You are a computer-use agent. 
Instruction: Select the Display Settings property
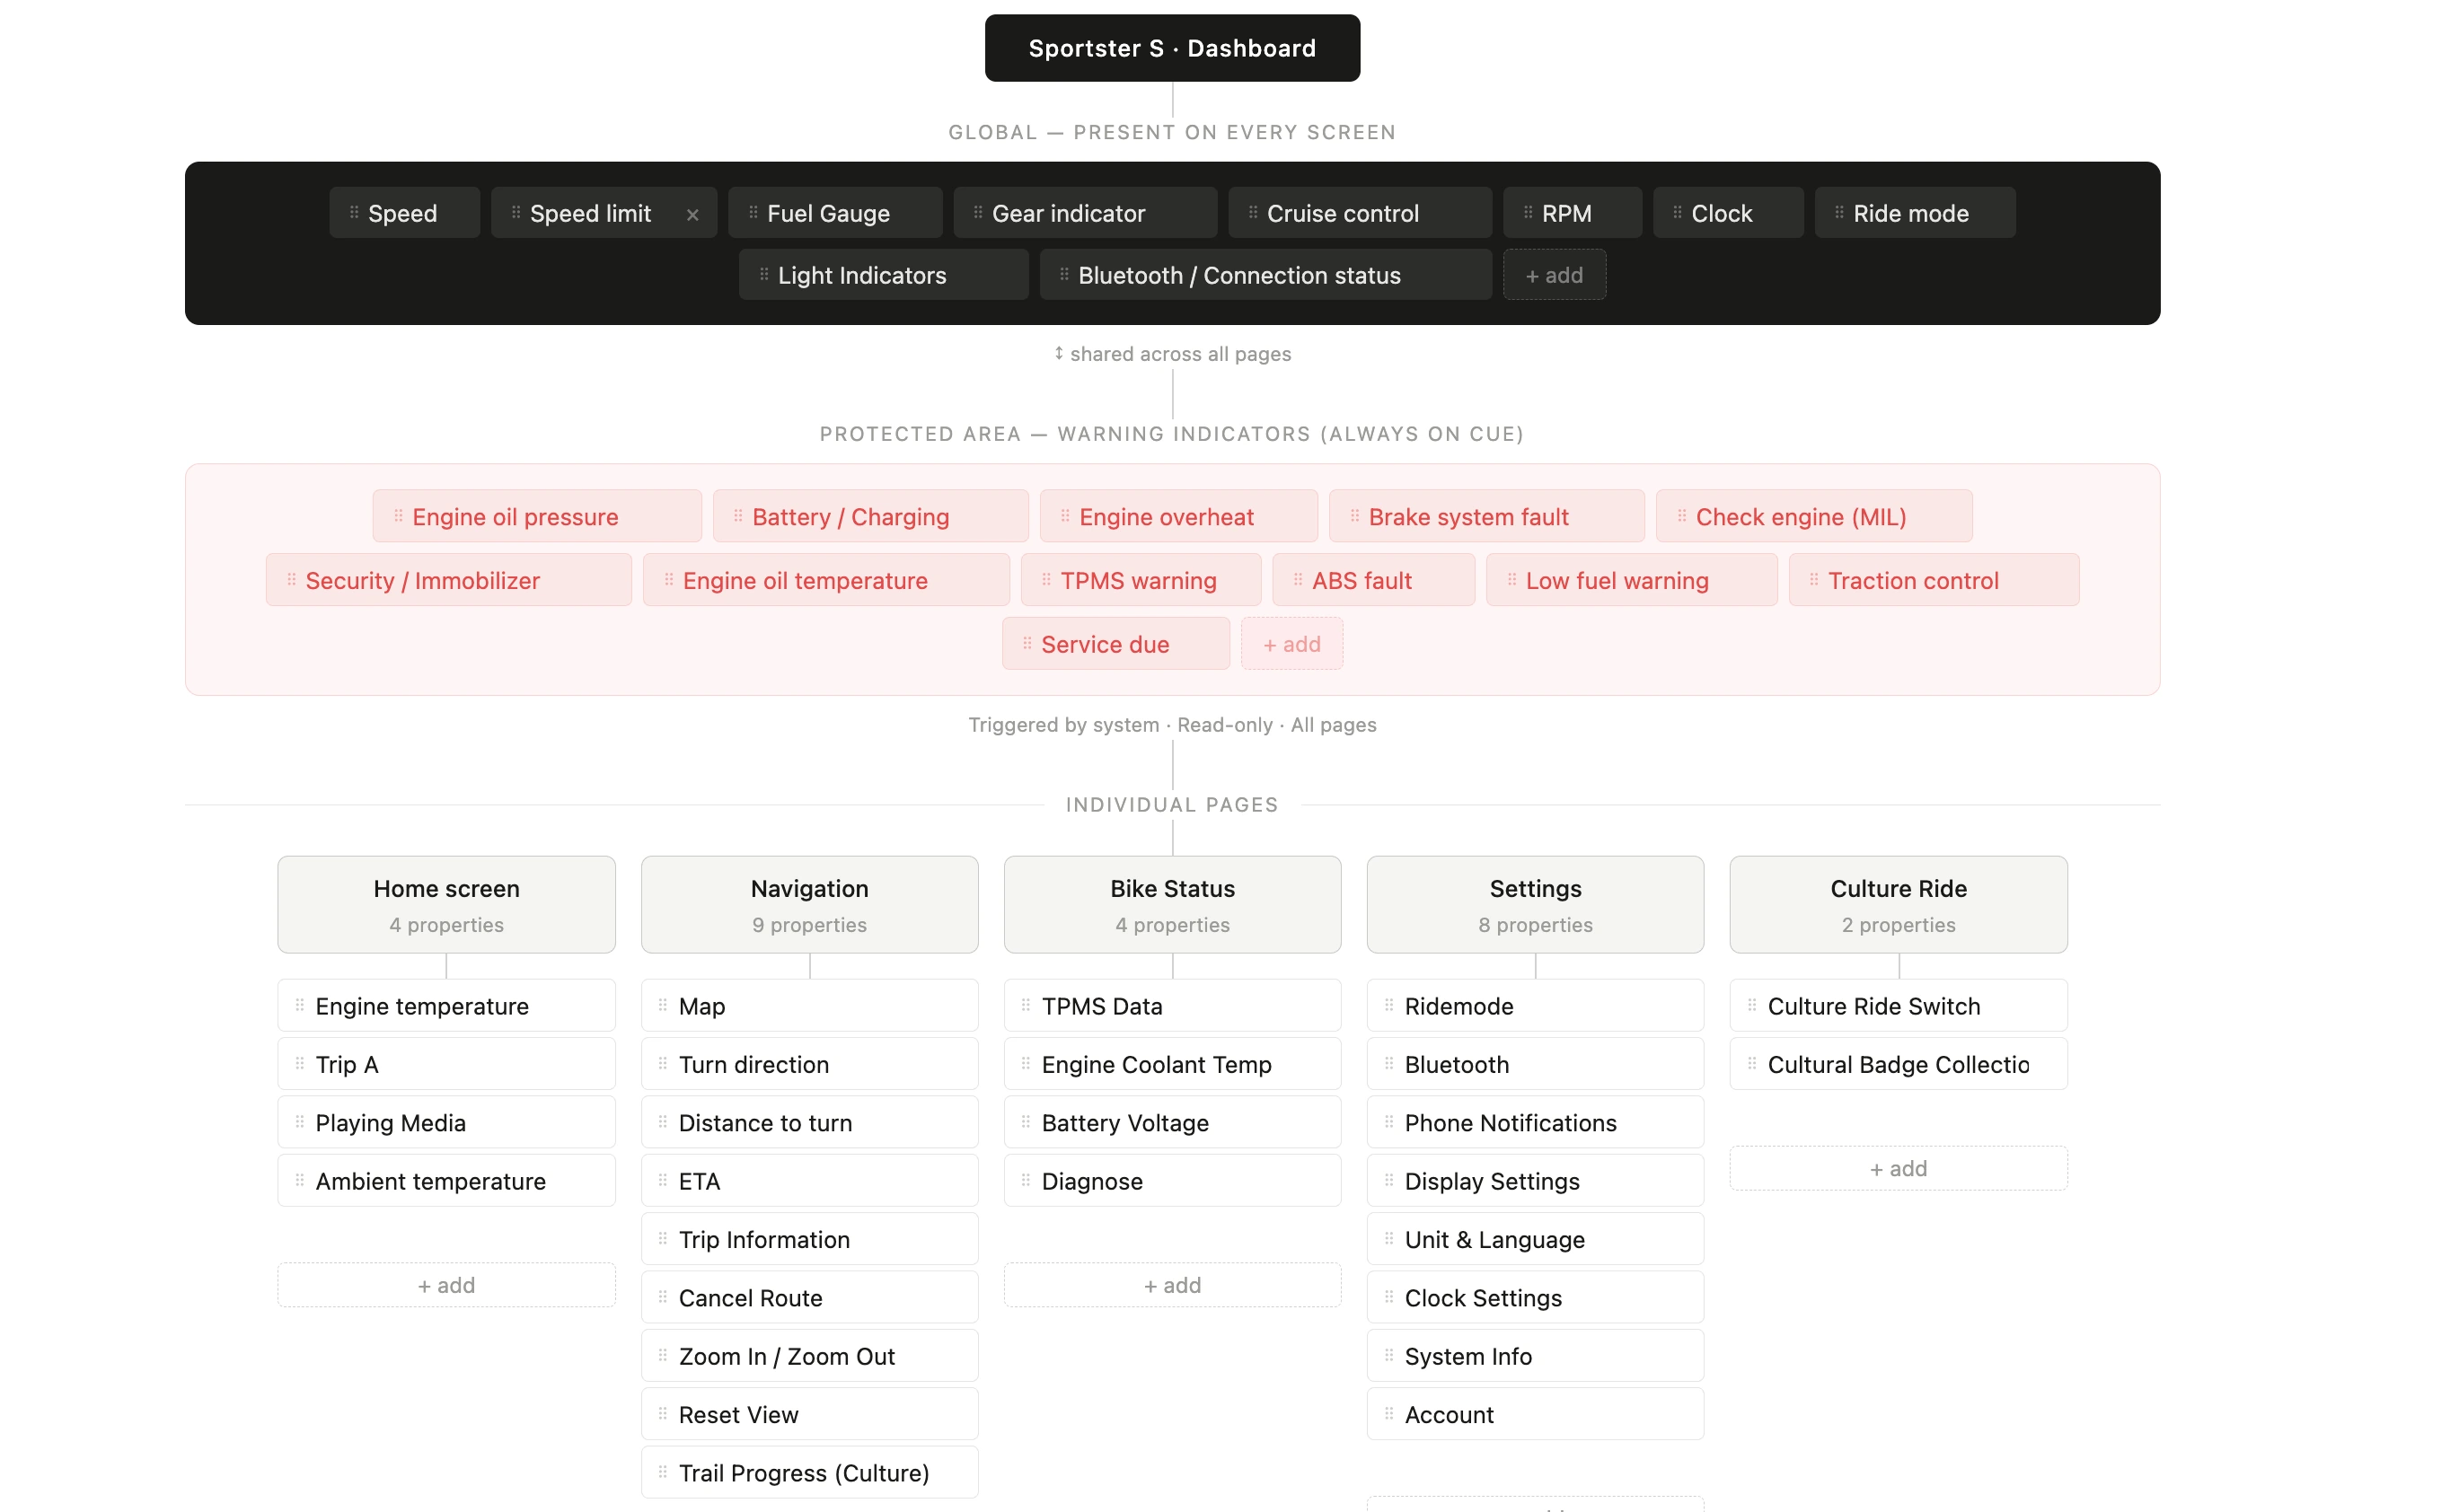pos(1535,1181)
